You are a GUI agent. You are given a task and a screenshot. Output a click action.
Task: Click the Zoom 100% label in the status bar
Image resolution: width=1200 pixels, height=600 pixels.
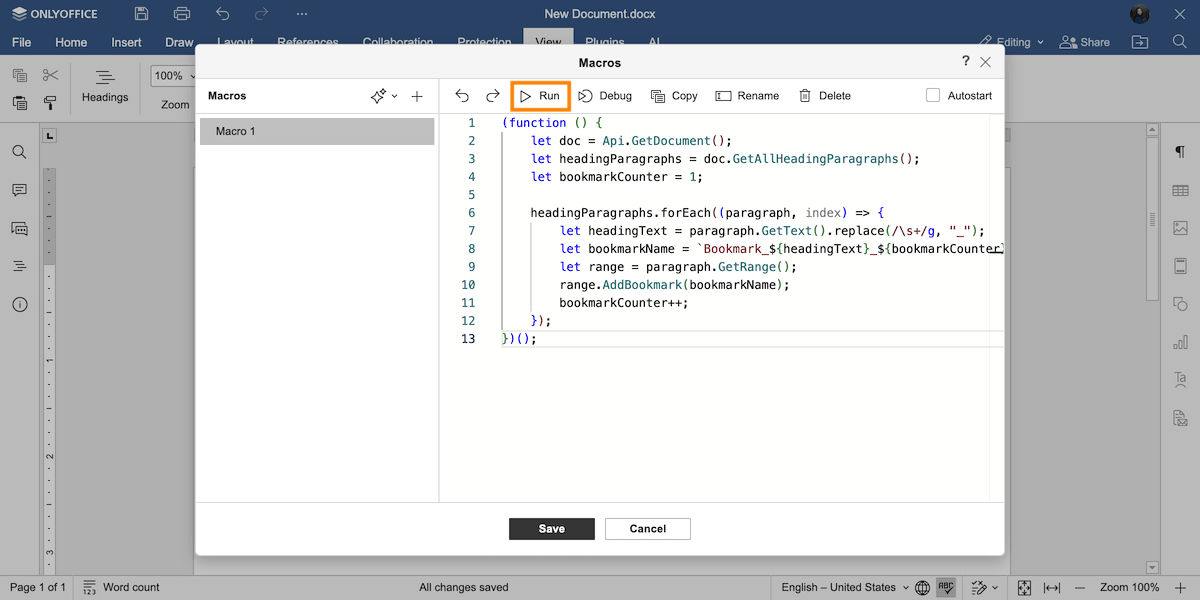1130,588
